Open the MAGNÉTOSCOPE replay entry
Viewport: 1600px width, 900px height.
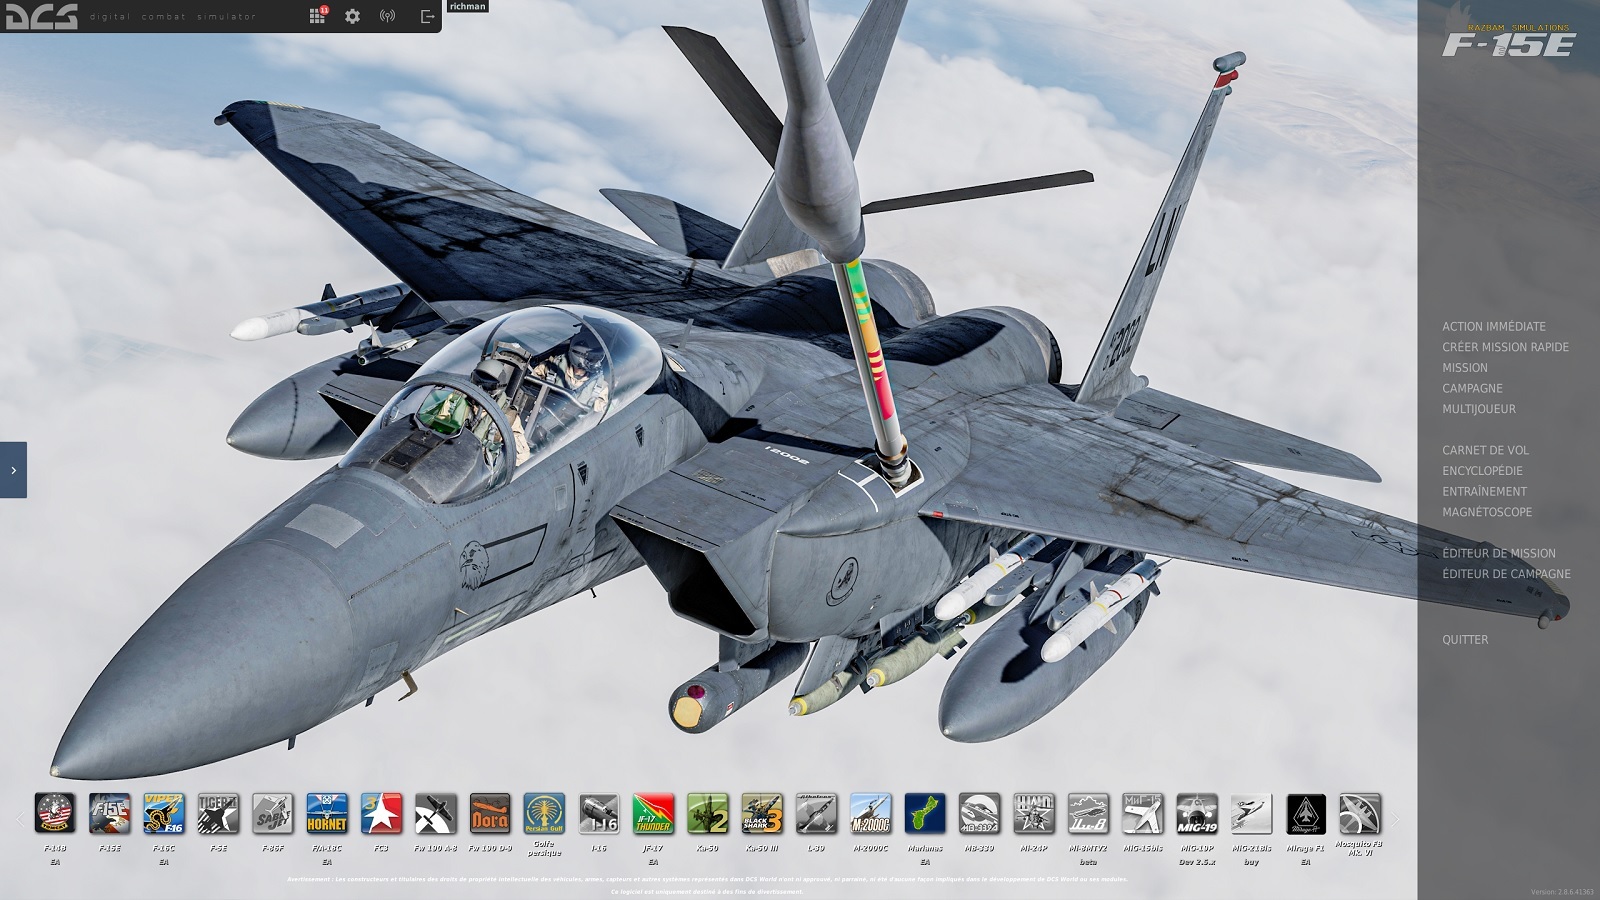click(x=1487, y=512)
